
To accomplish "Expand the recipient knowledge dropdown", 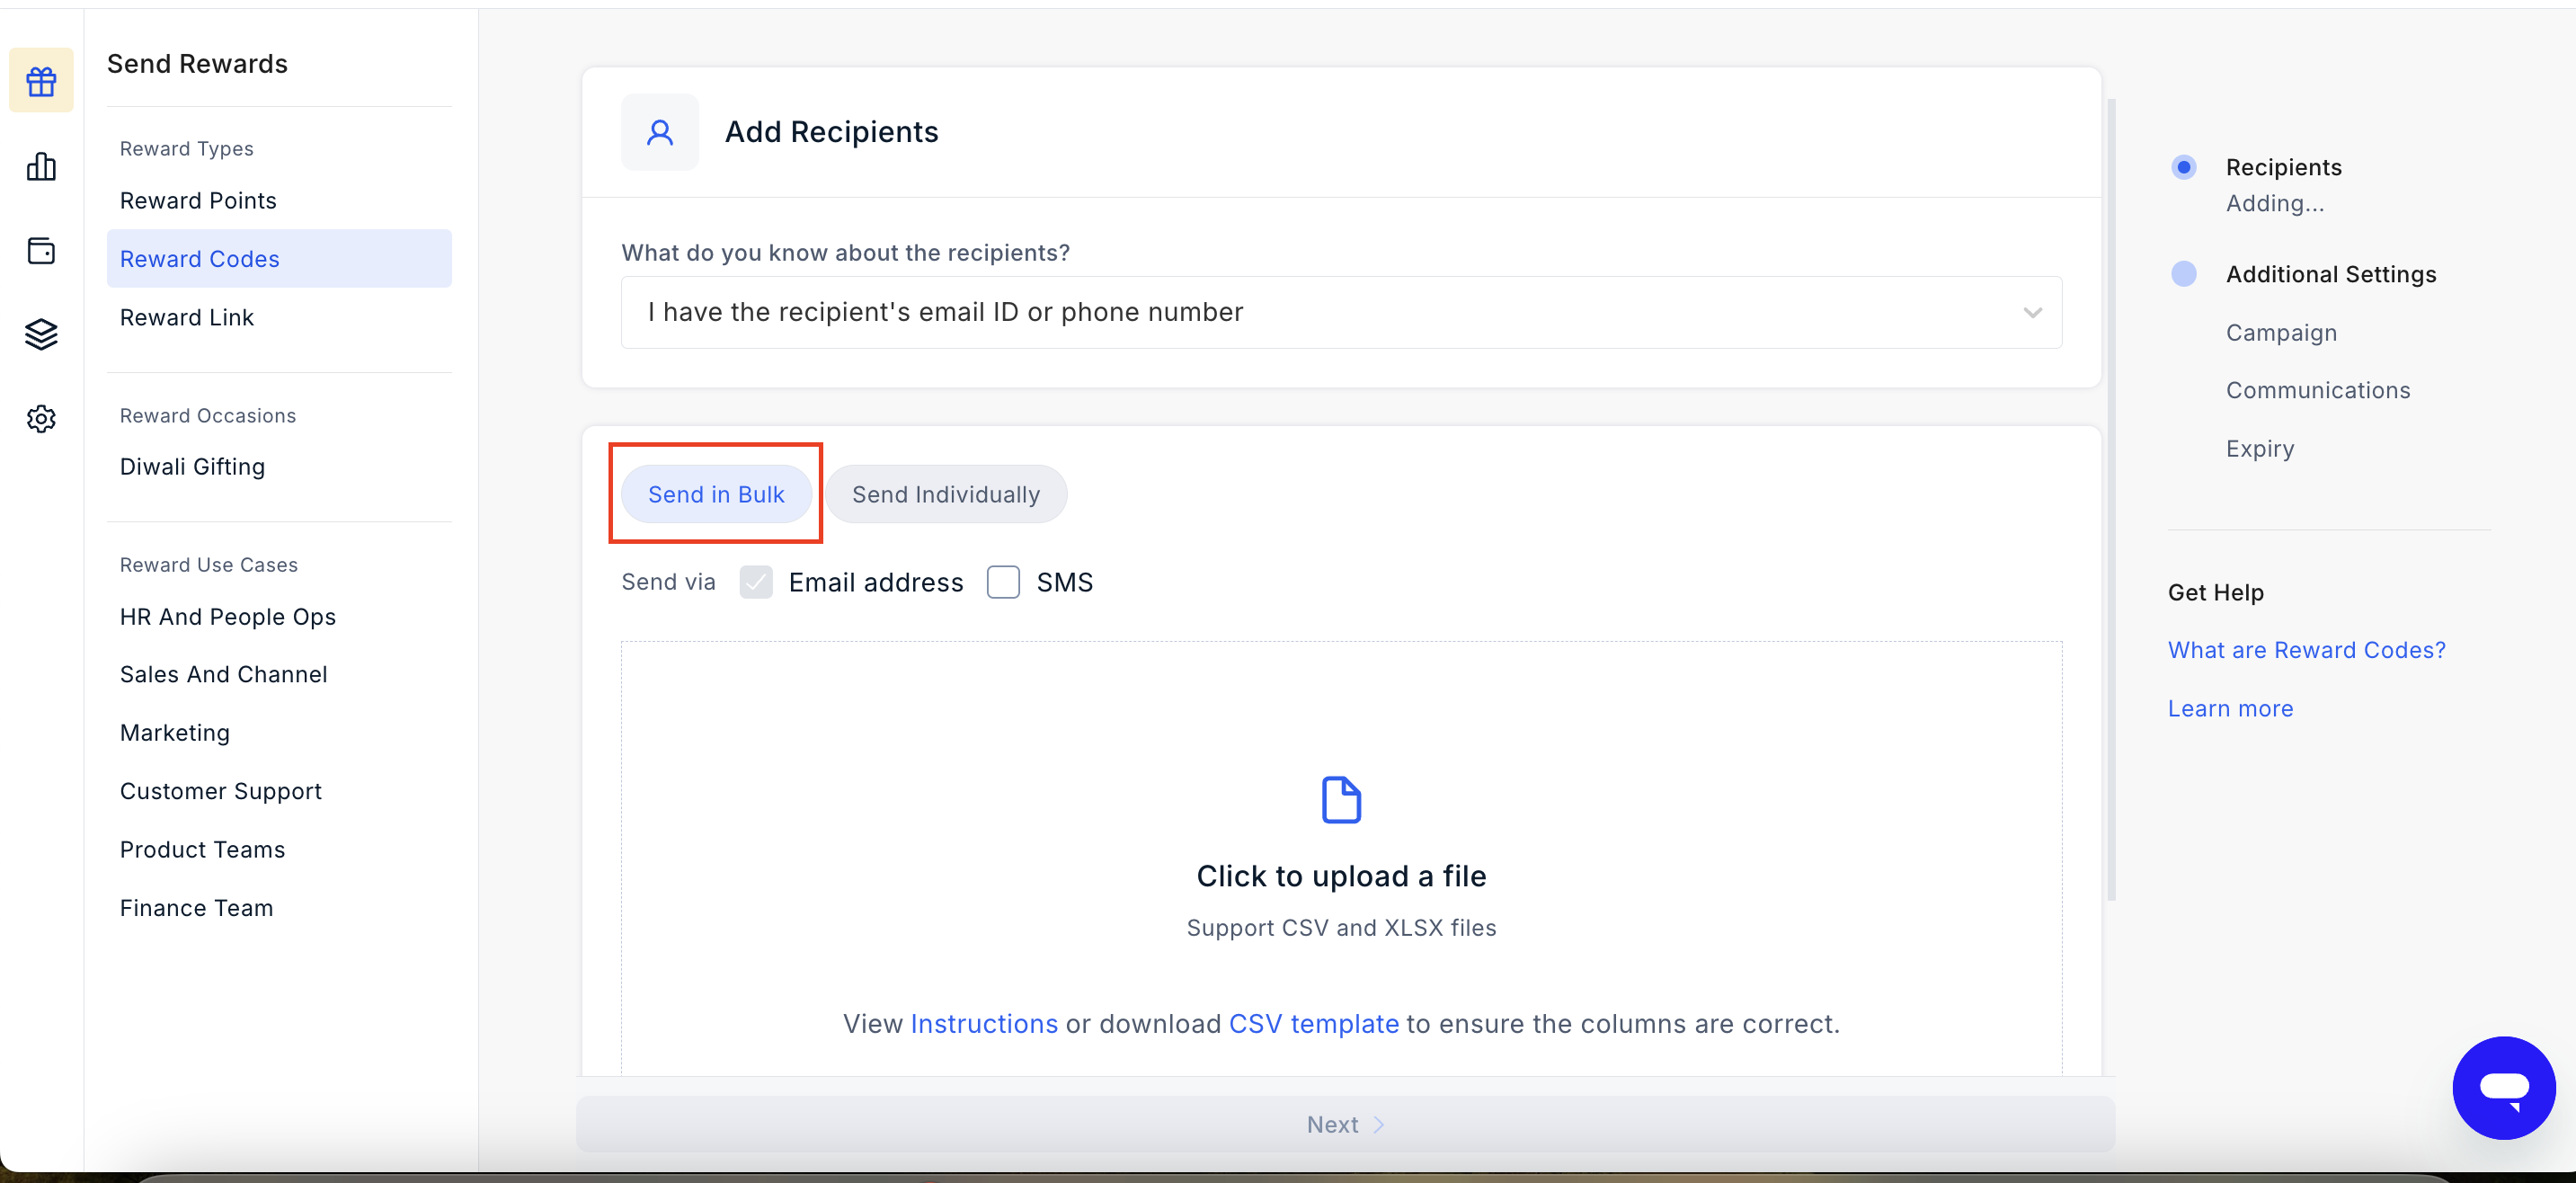I will (x=1341, y=312).
